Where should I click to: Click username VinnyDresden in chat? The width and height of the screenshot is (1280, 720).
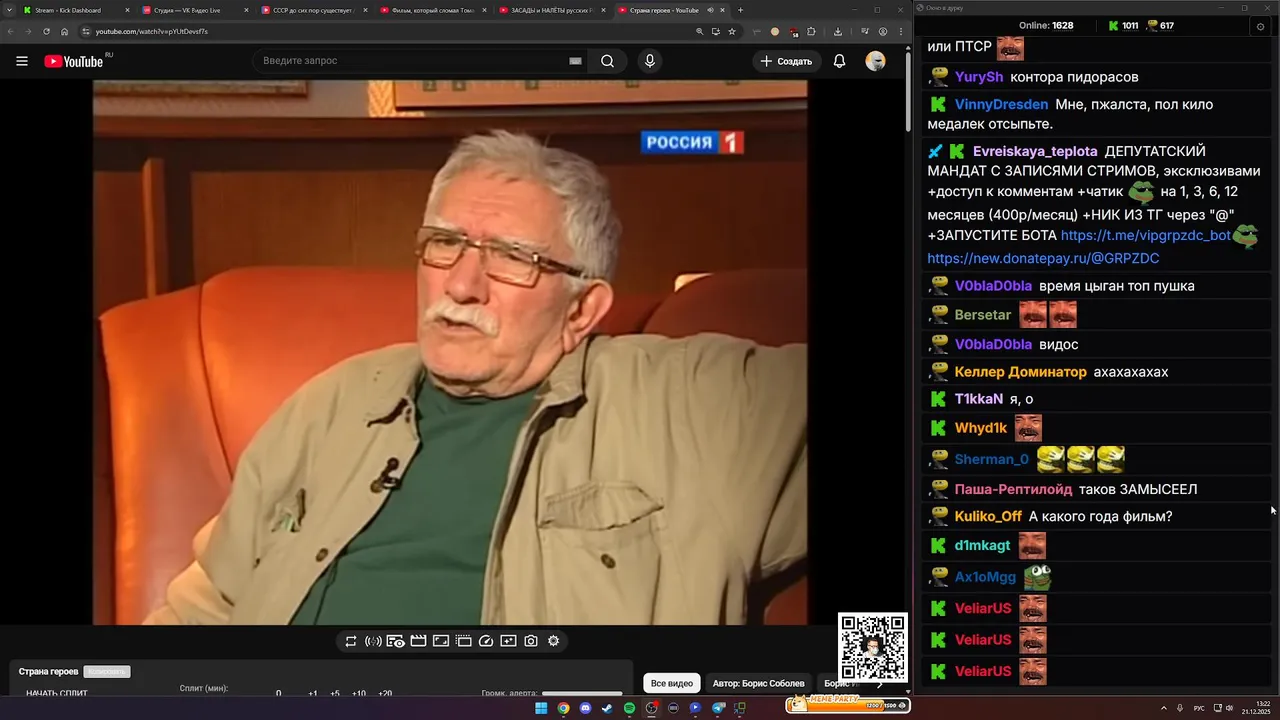[x=1002, y=104]
